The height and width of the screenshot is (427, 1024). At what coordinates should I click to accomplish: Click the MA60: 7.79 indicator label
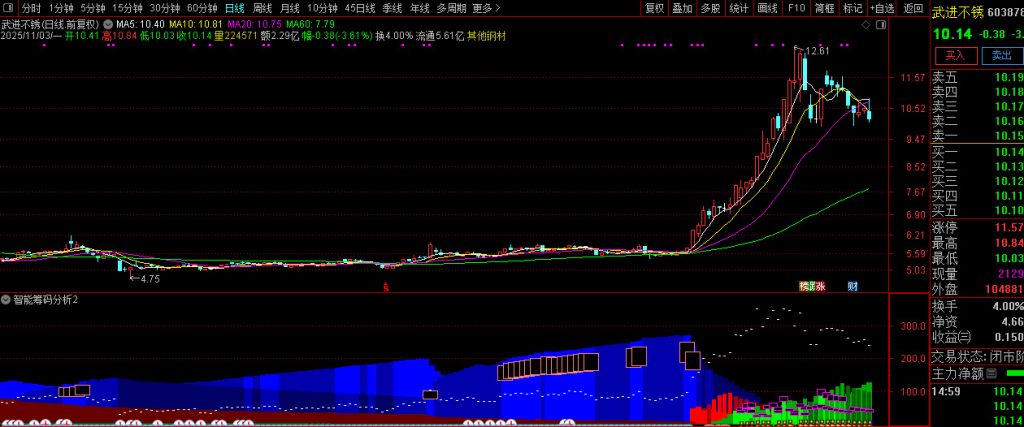tap(310, 24)
